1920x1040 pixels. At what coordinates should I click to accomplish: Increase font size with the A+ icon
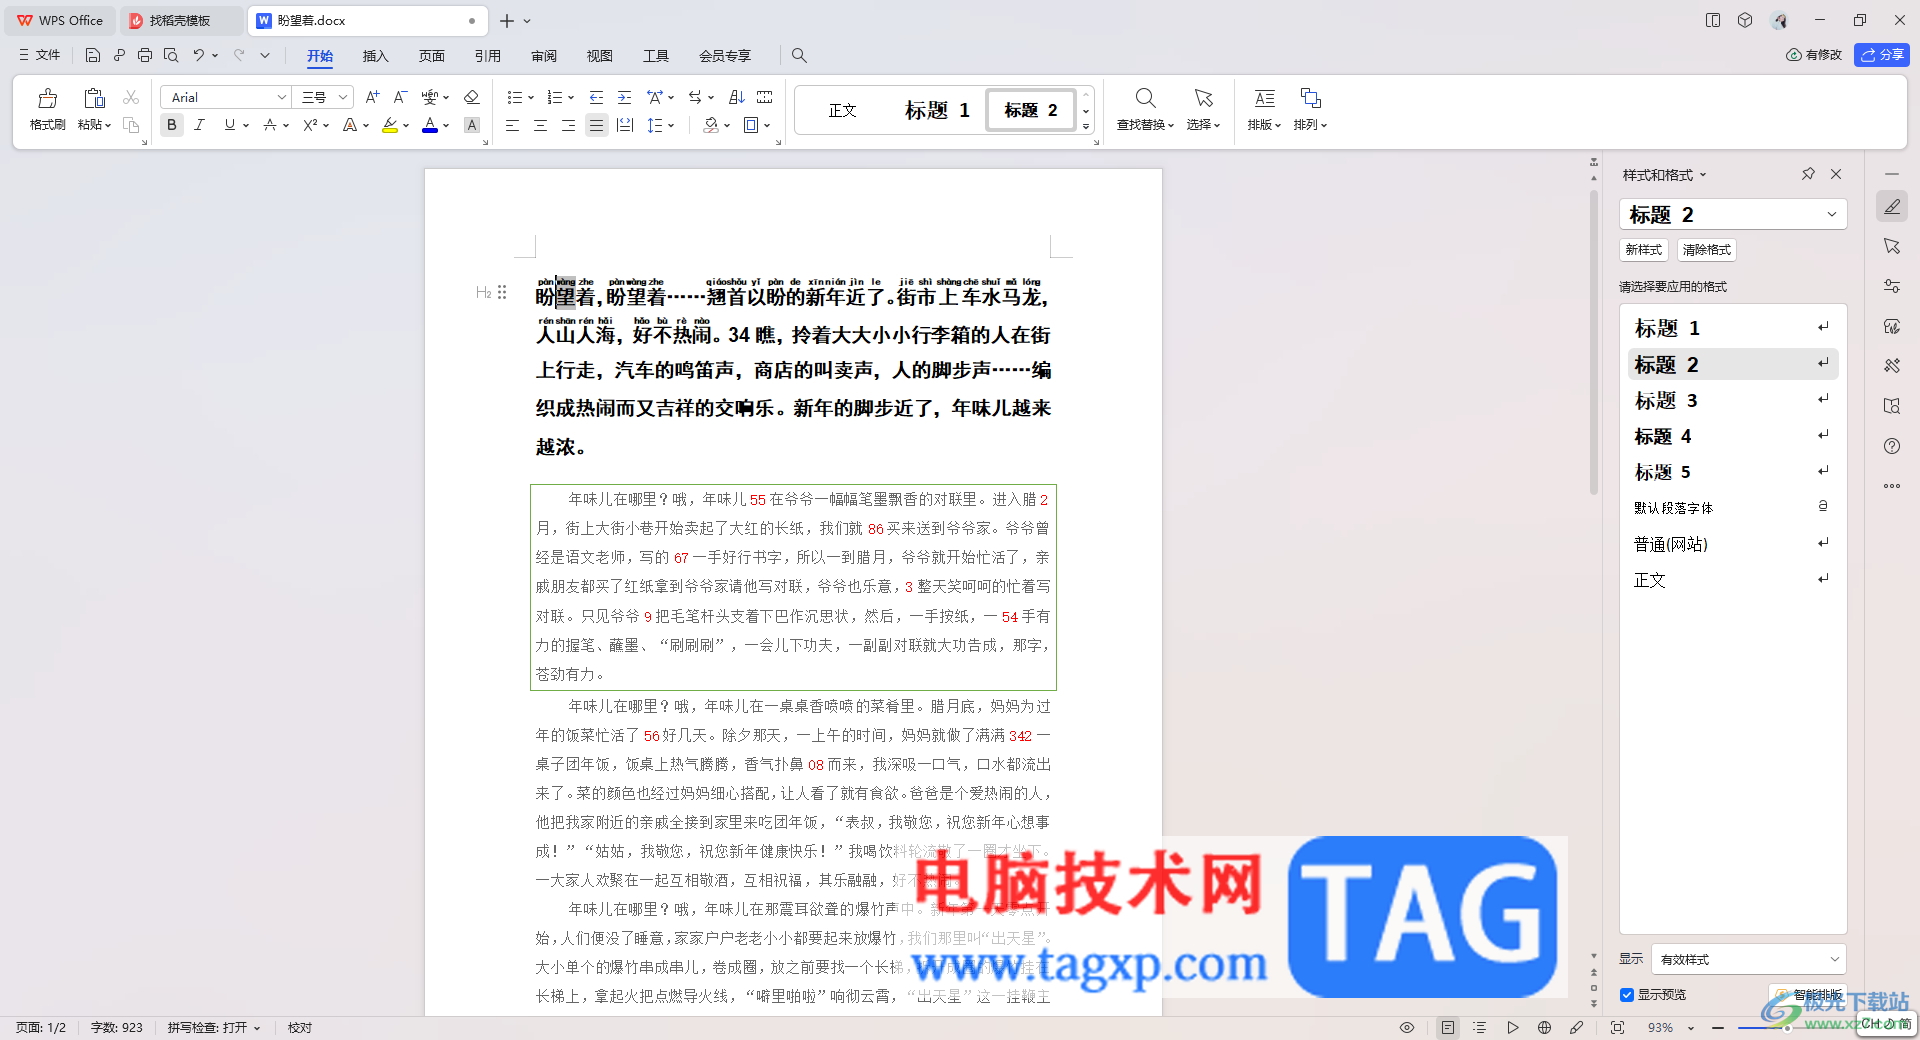point(372,97)
